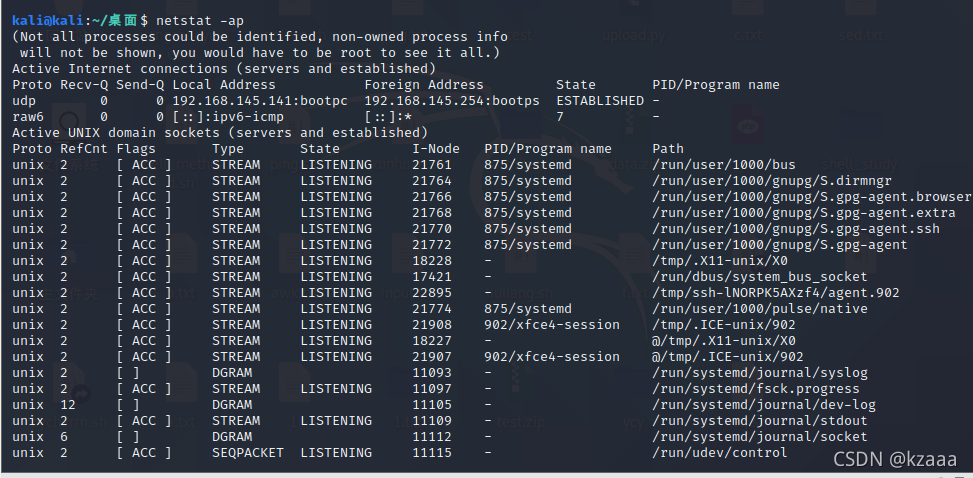Click the I-Node column header
973x478 pixels.
click(436, 149)
